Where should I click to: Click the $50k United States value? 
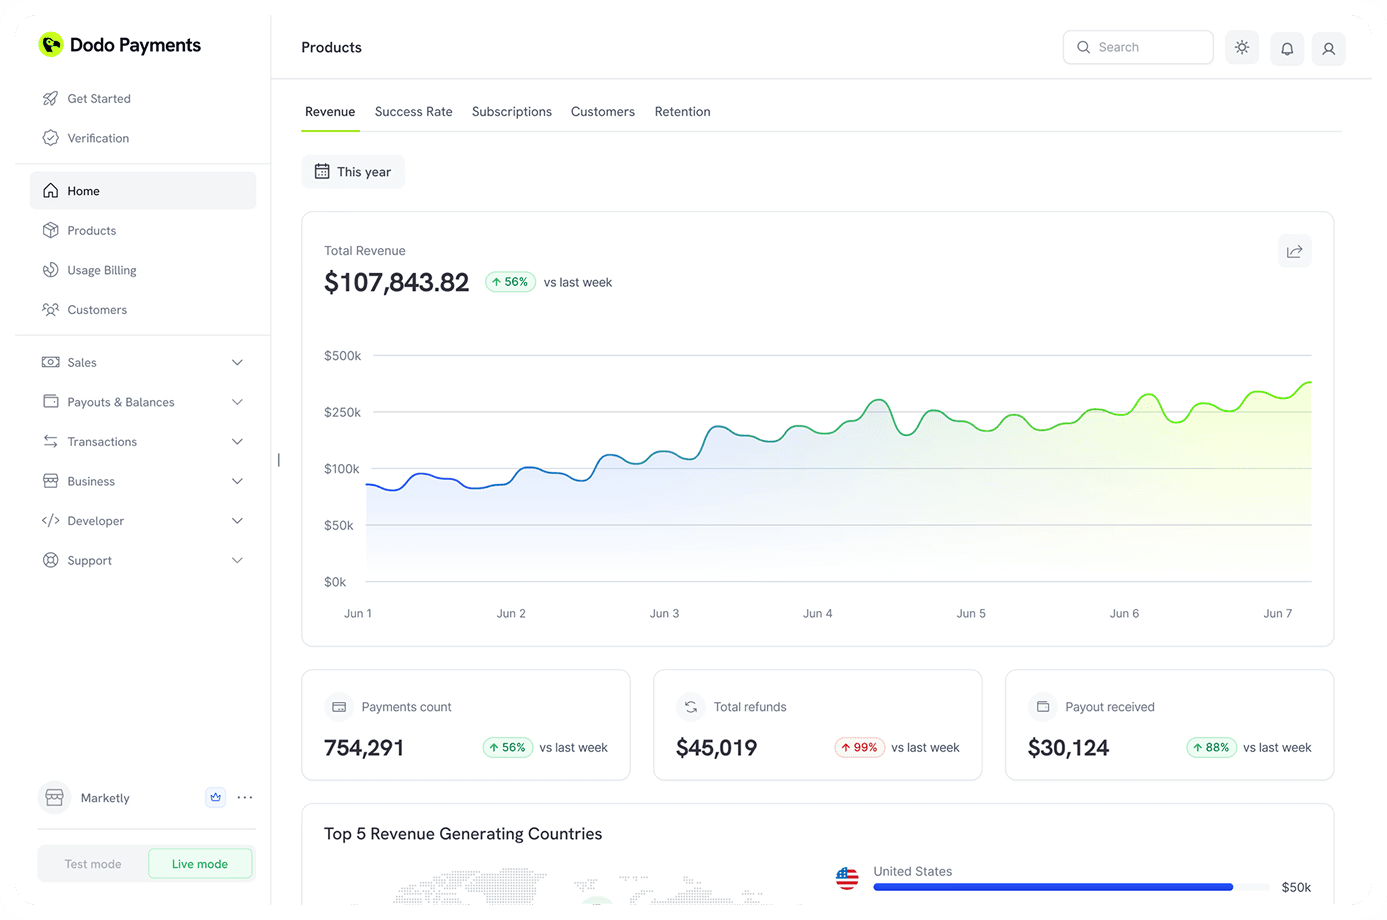(1296, 887)
